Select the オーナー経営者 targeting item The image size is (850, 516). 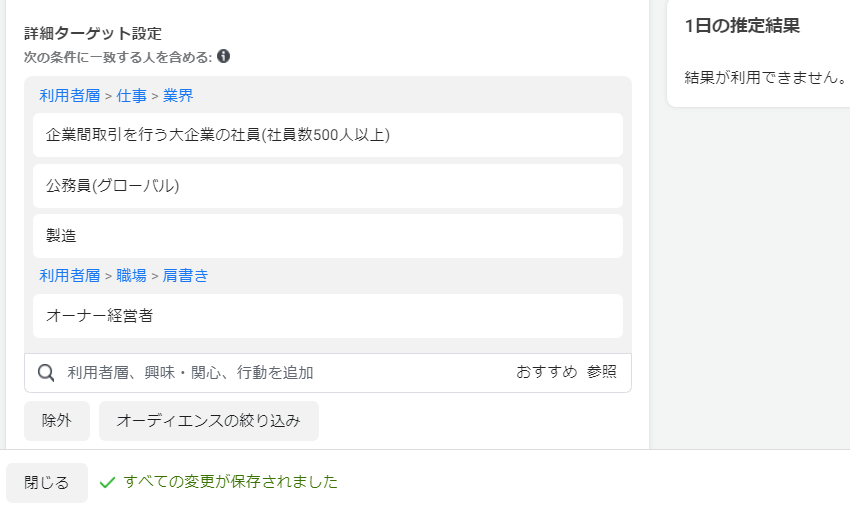[x=328, y=316]
